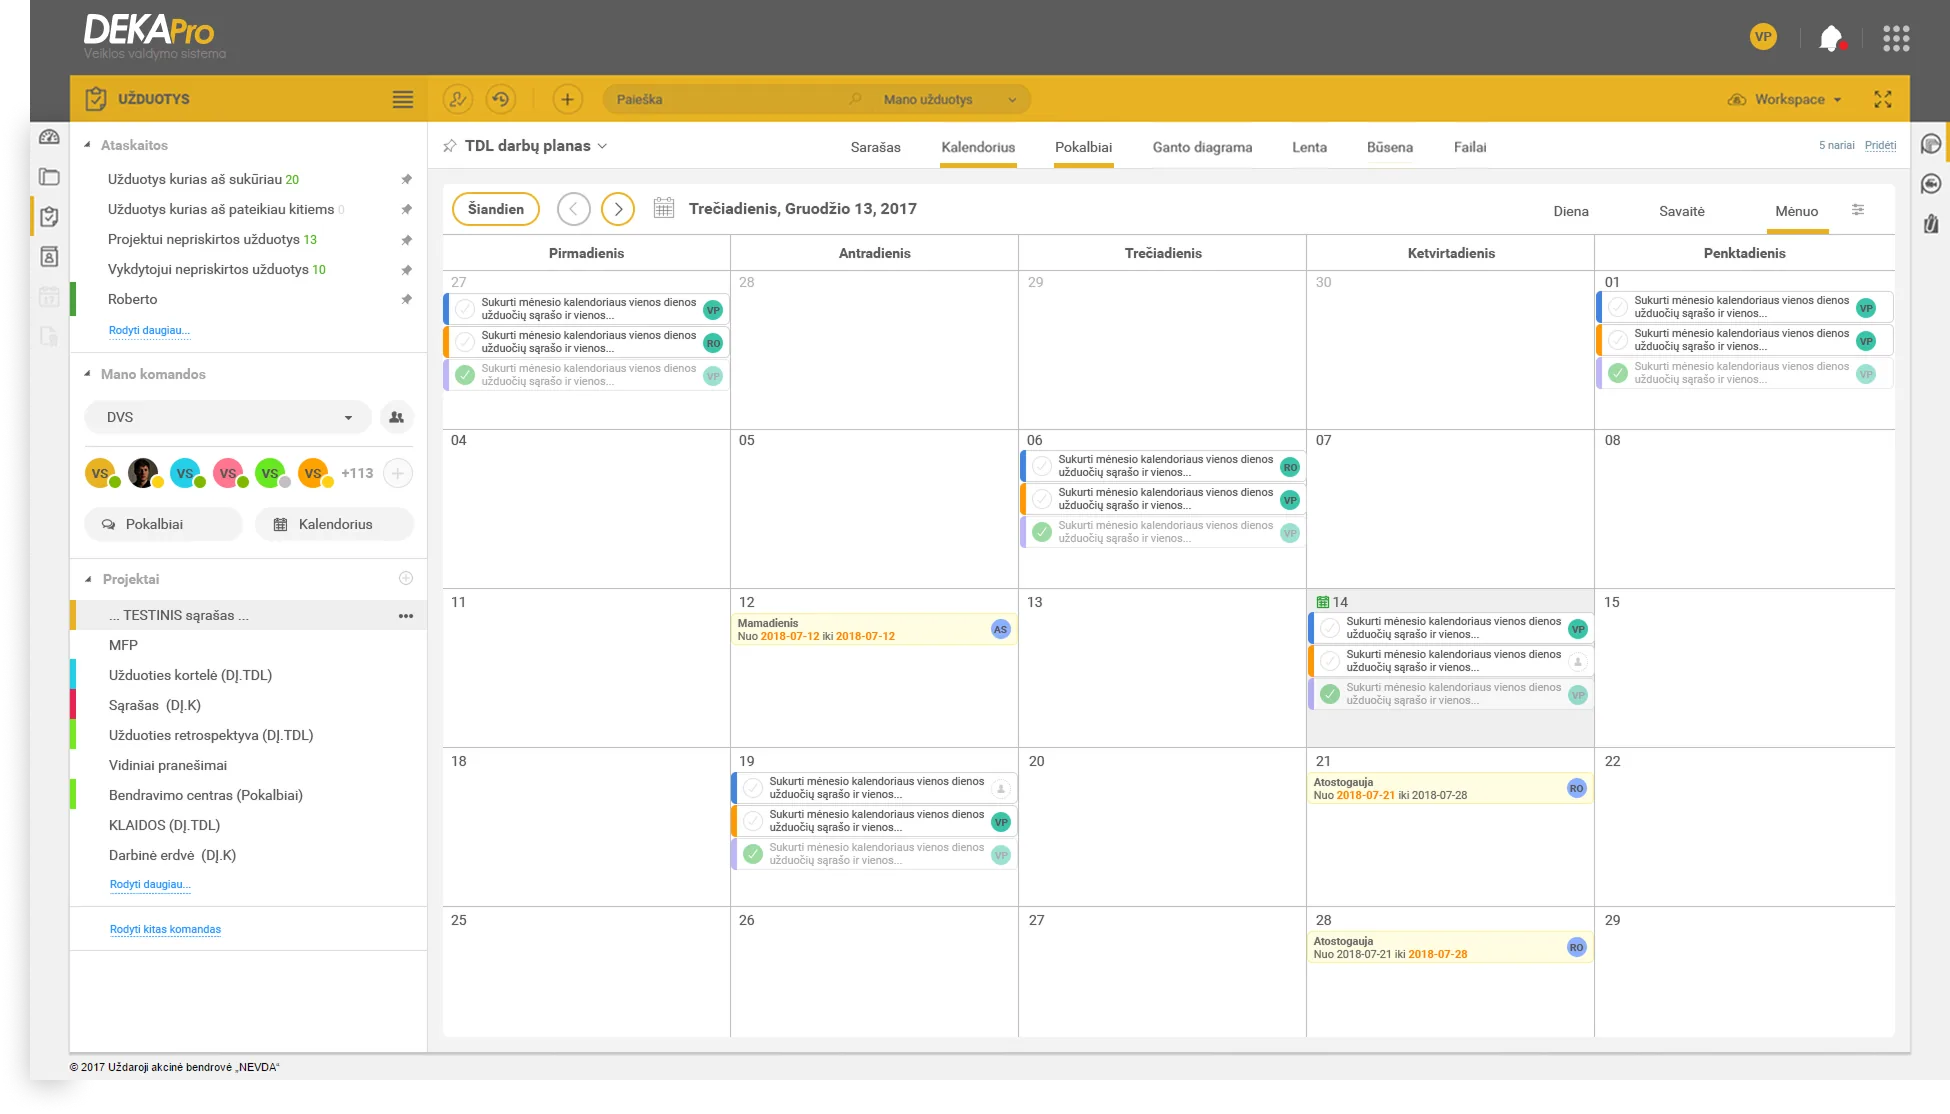Mark first task on Monday 27 complete
Screen dimensions: 1950x1114
(465, 309)
